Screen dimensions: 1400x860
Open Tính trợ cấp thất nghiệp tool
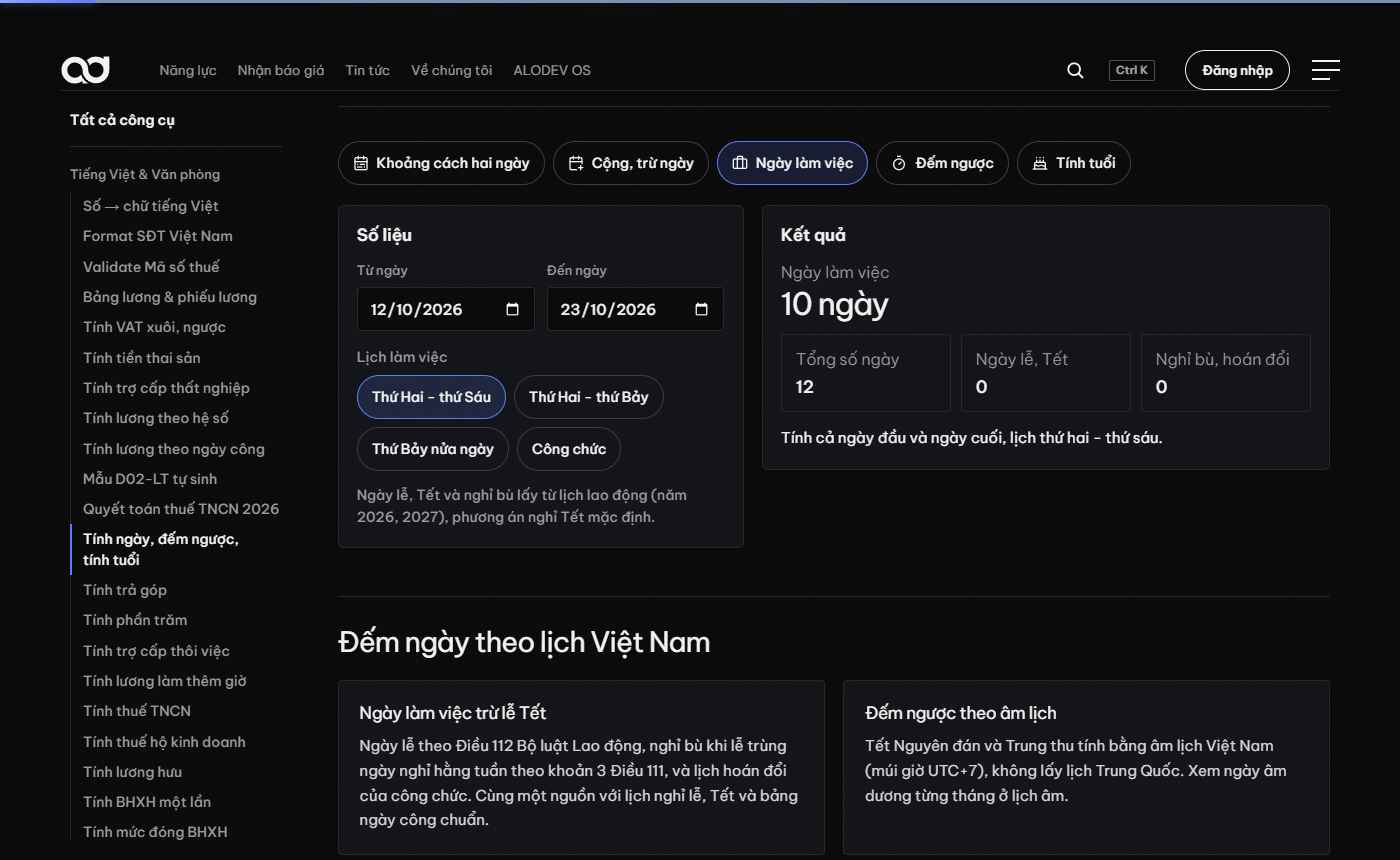point(166,388)
